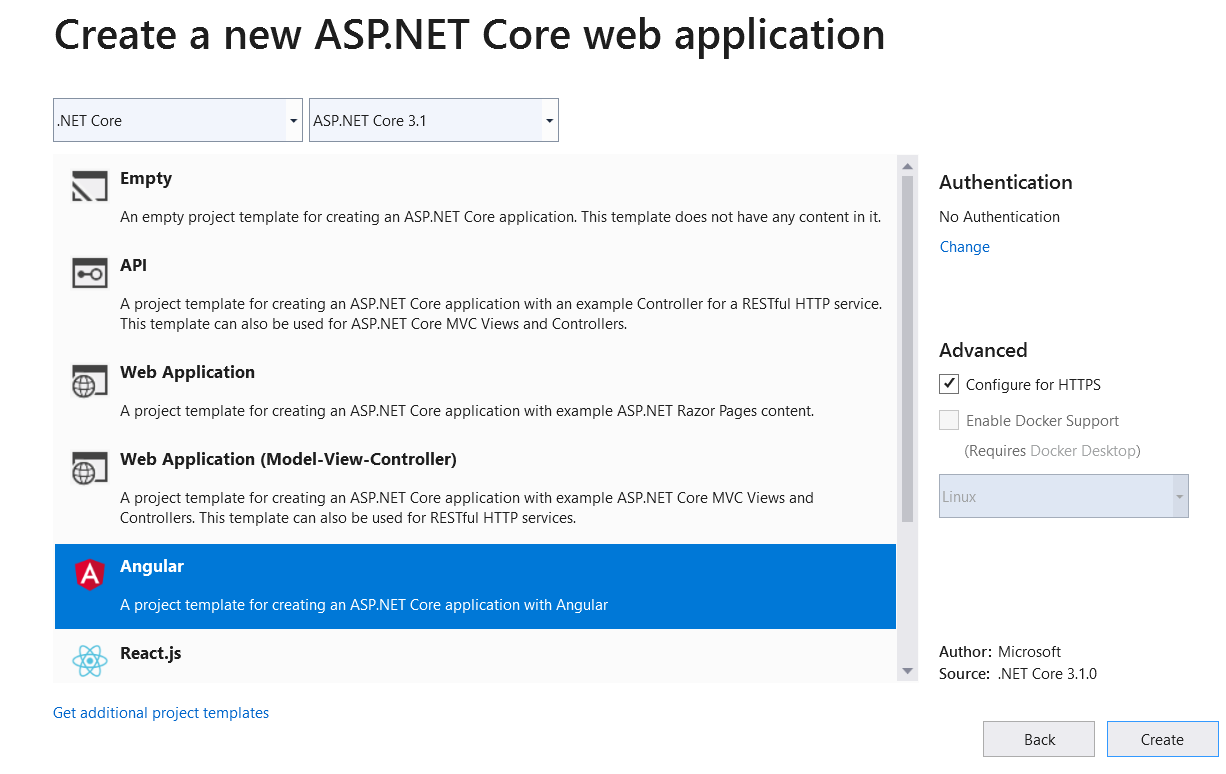Open Get additional project templates link
1226x774 pixels.
point(161,713)
